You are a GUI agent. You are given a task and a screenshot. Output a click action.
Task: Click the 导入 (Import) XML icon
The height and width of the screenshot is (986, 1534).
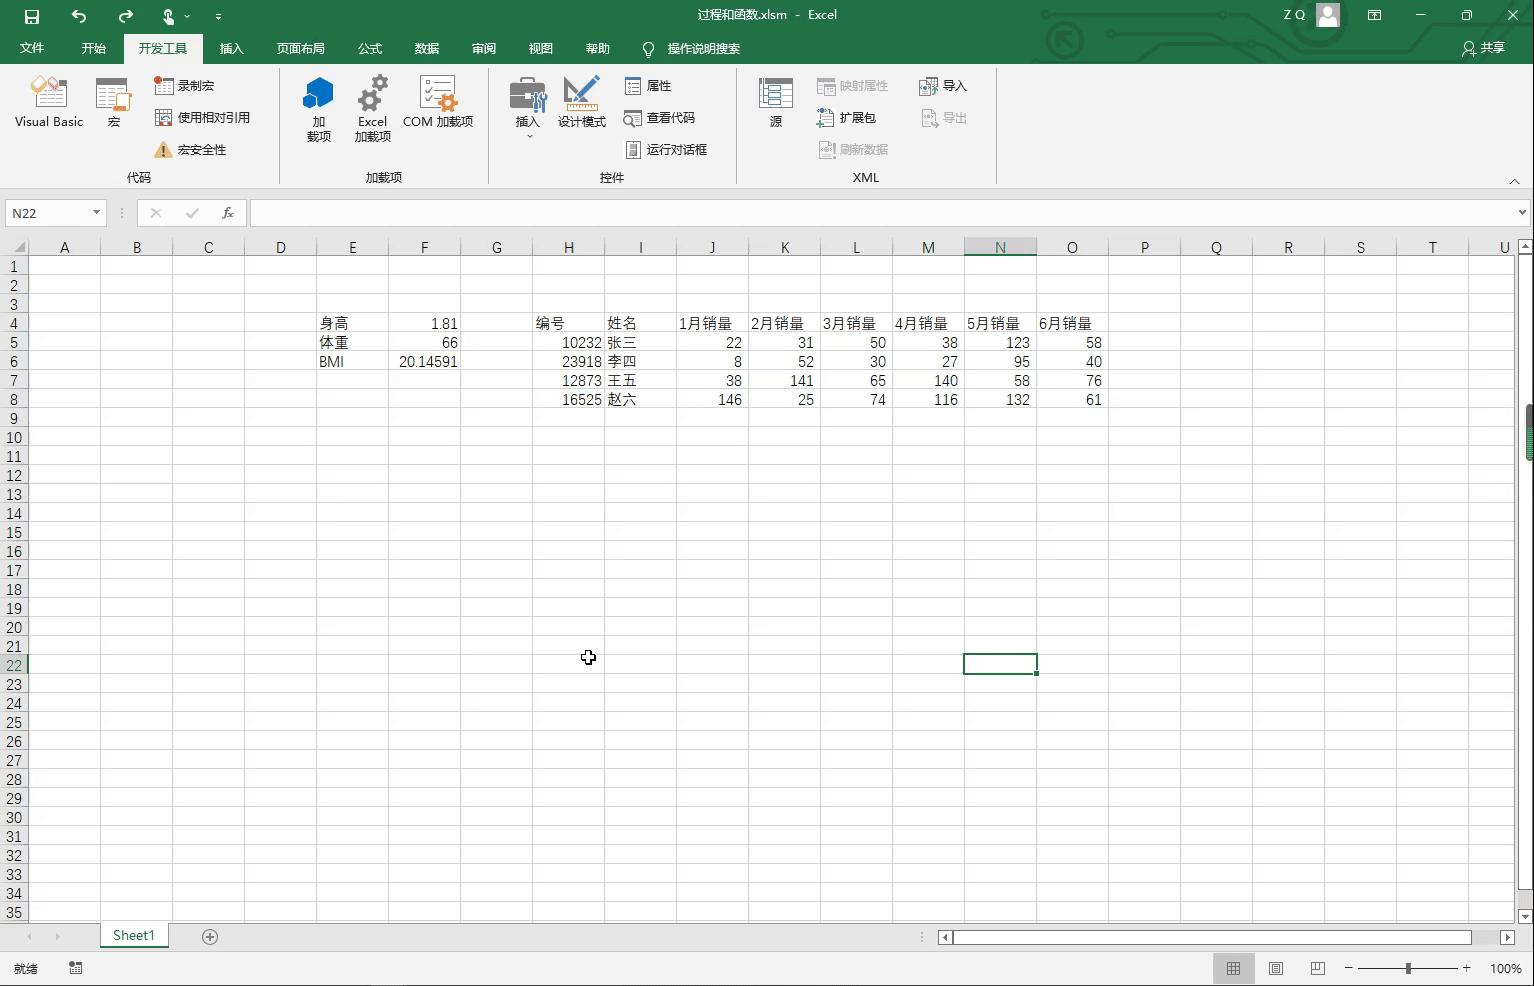click(x=941, y=85)
